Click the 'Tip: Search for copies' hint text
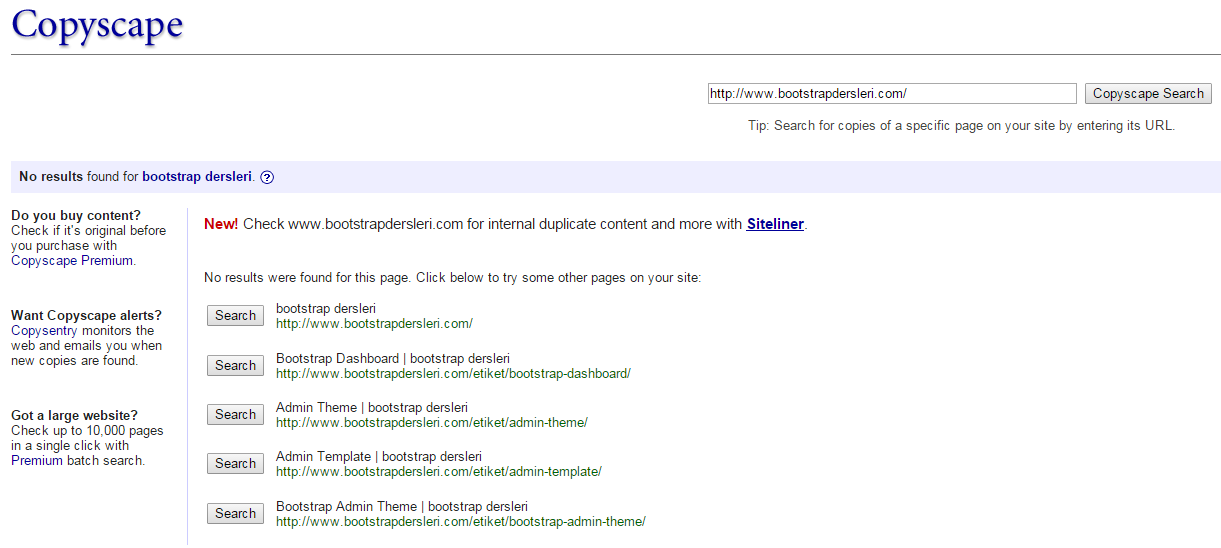The width and height of the screenshot is (1221, 548). point(961,125)
